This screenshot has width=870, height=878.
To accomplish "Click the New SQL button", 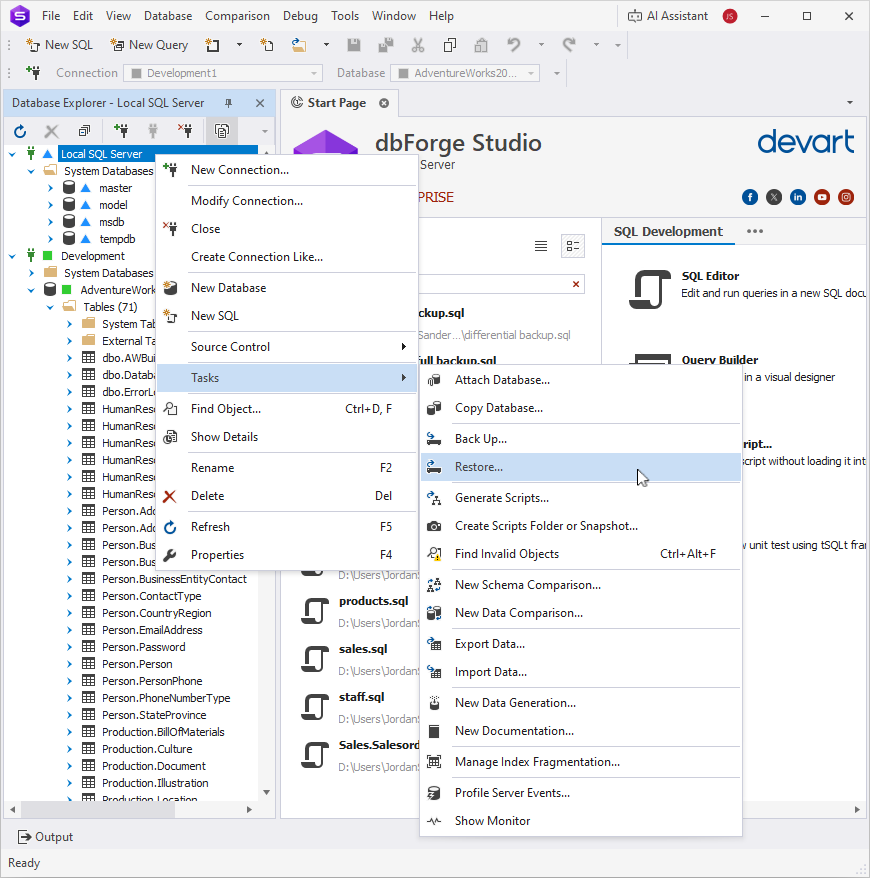I will [58, 44].
